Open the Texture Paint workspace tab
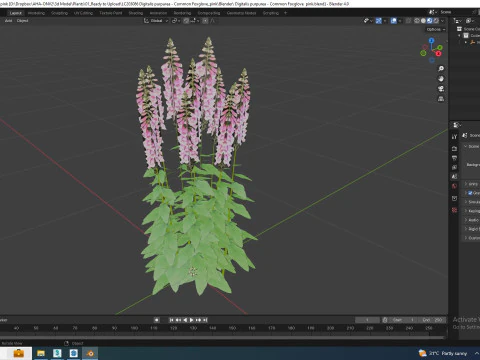This screenshot has height=360, width=480. [111, 13]
